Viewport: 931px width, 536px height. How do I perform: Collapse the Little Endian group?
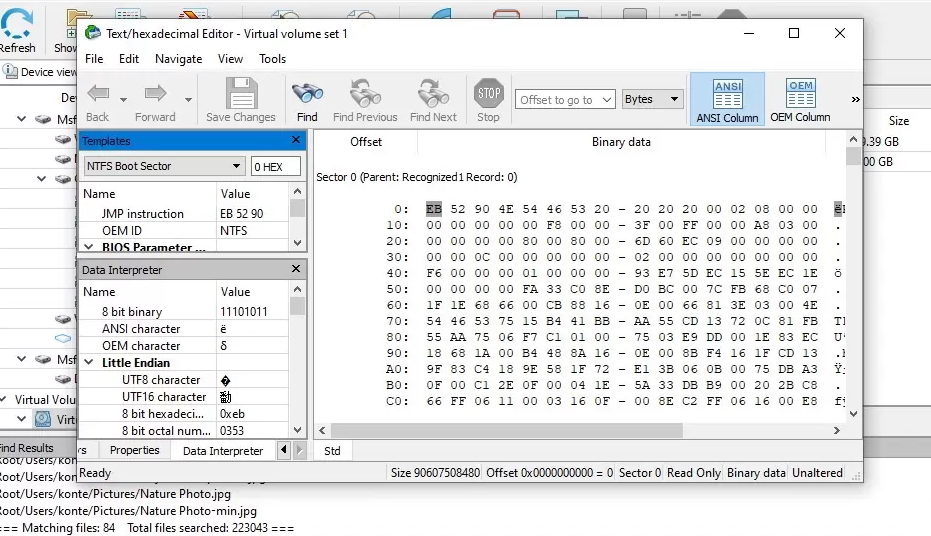[88, 362]
